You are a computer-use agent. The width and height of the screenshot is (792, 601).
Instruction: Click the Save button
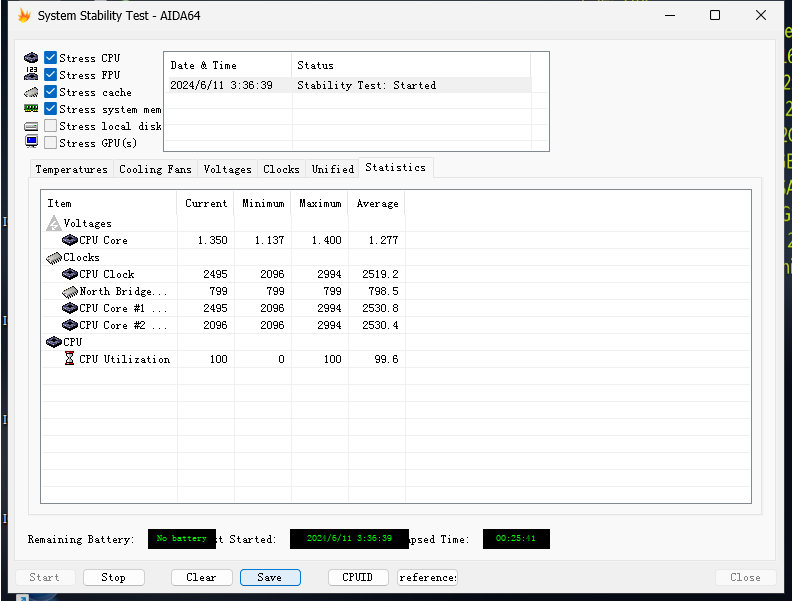pyautogui.click(x=270, y=577)
